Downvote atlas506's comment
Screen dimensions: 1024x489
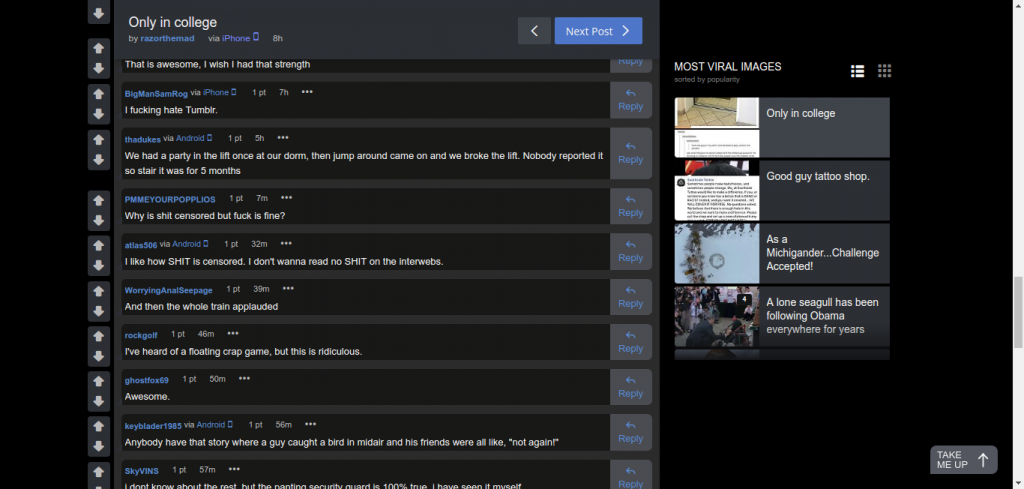click(x=99, y=265)
